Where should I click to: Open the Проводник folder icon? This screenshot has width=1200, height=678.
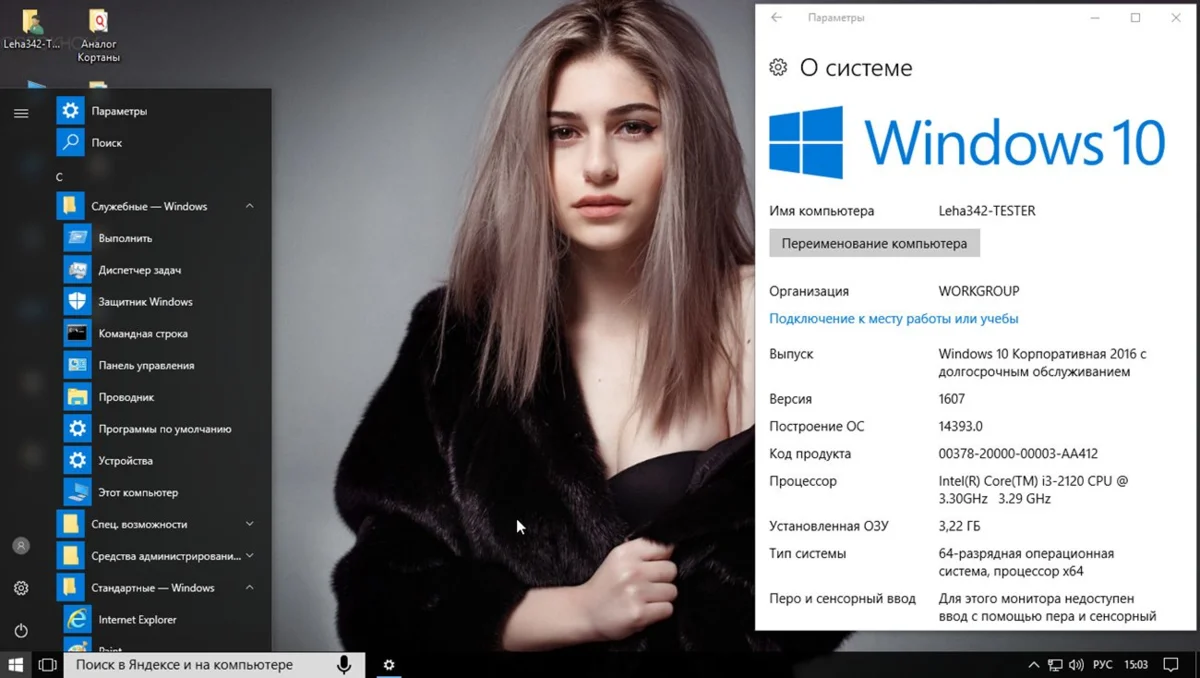point(78,397)
